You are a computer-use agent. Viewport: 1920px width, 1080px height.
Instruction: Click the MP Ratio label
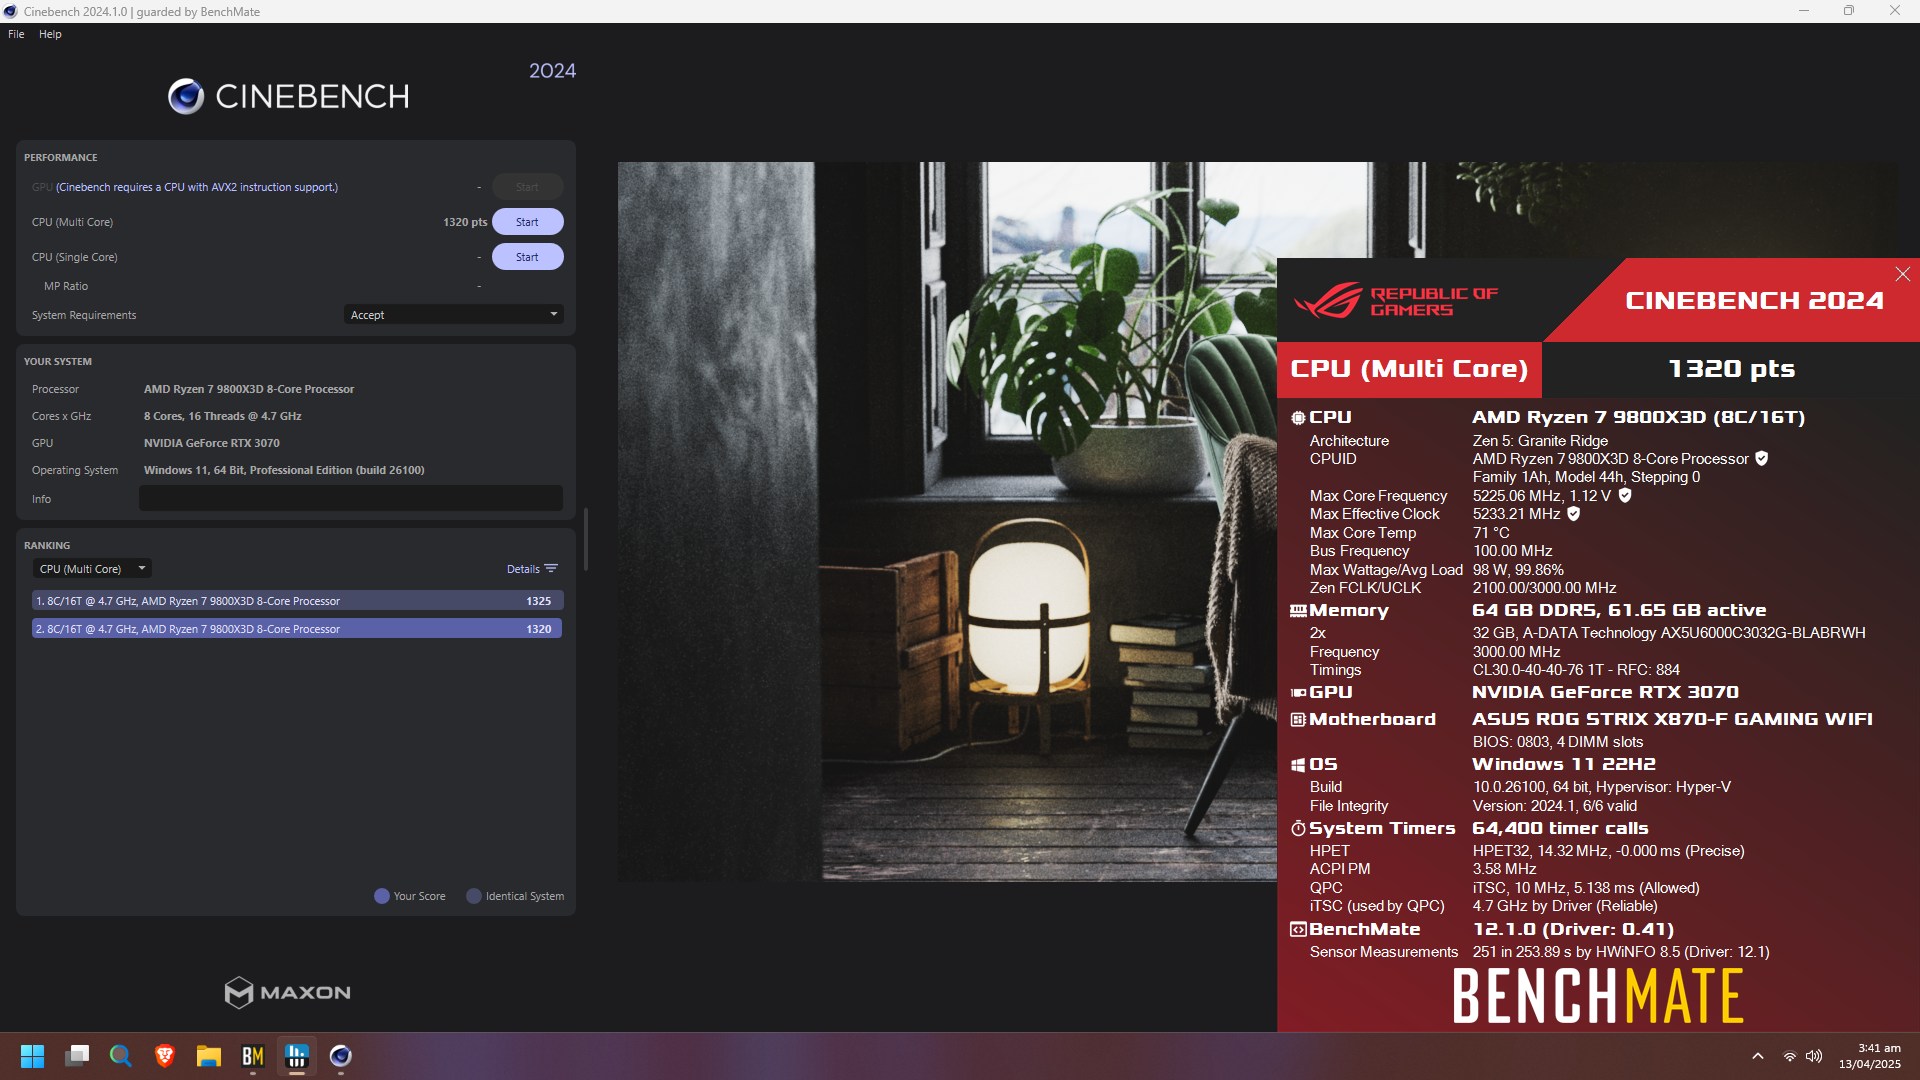66,286
